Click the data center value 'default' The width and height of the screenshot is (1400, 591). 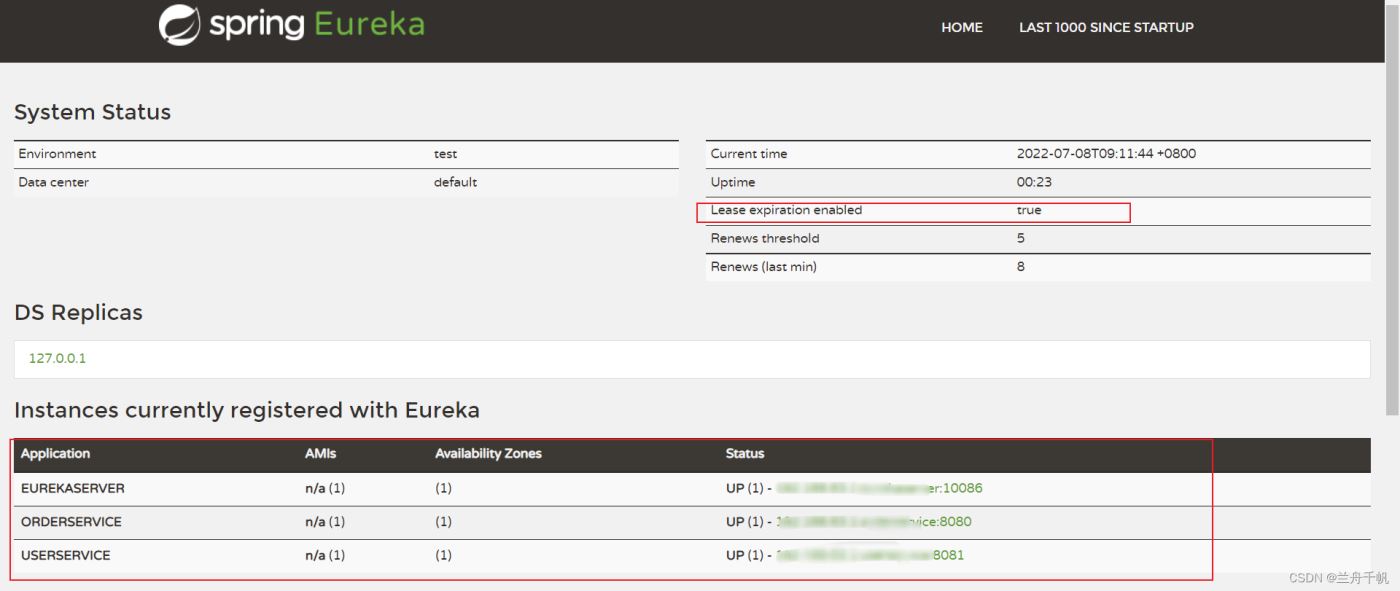pyautogui.click(x=455, y=182)
